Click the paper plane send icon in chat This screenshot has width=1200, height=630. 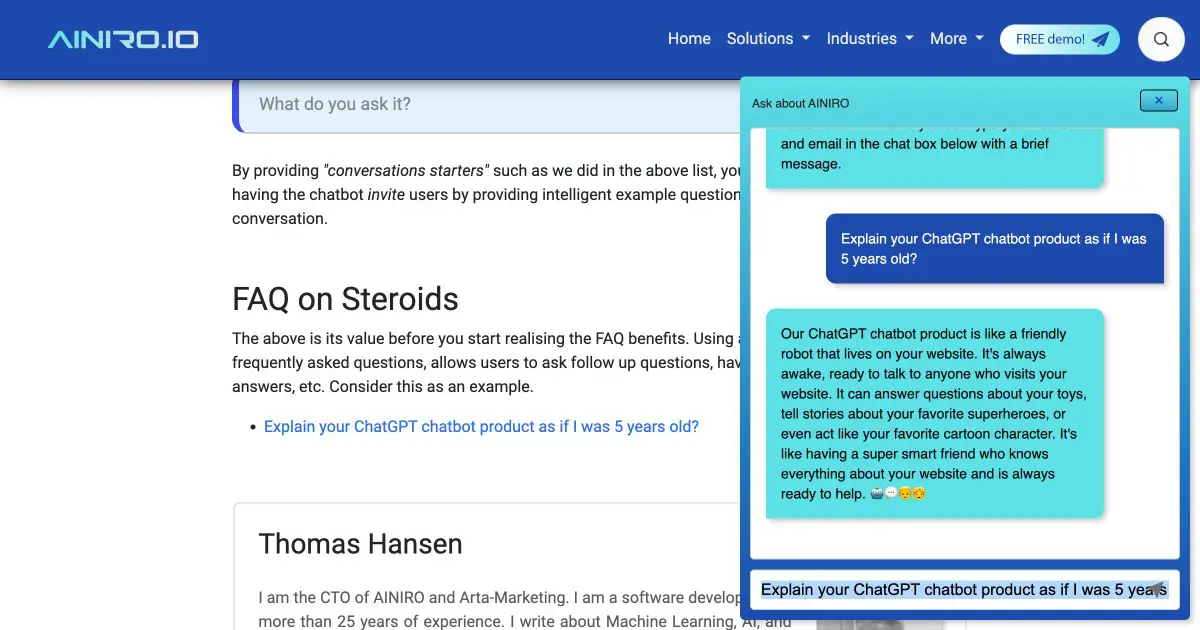(1156, 590)
